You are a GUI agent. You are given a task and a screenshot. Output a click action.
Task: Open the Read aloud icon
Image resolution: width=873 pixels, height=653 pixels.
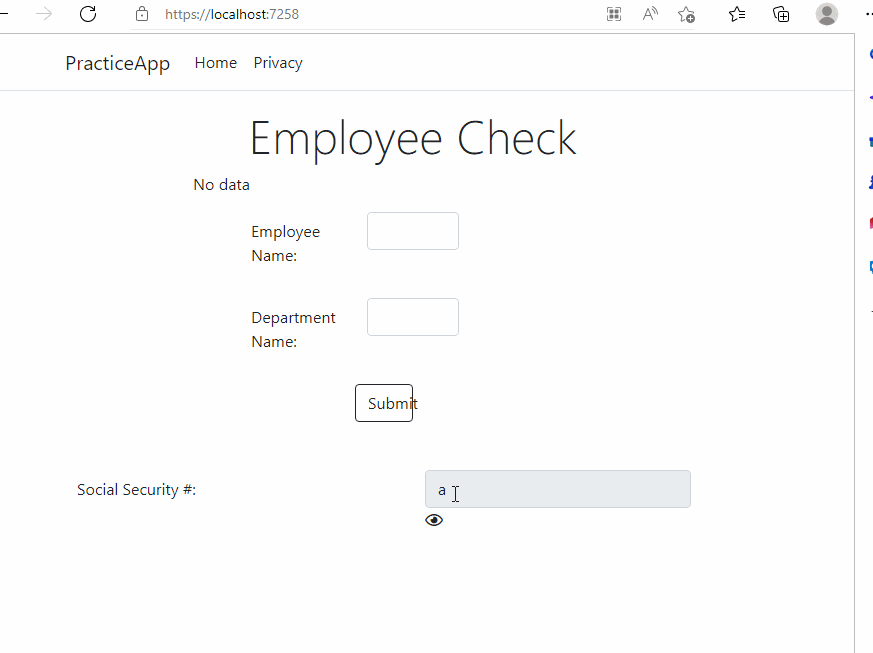click(650, 14)
